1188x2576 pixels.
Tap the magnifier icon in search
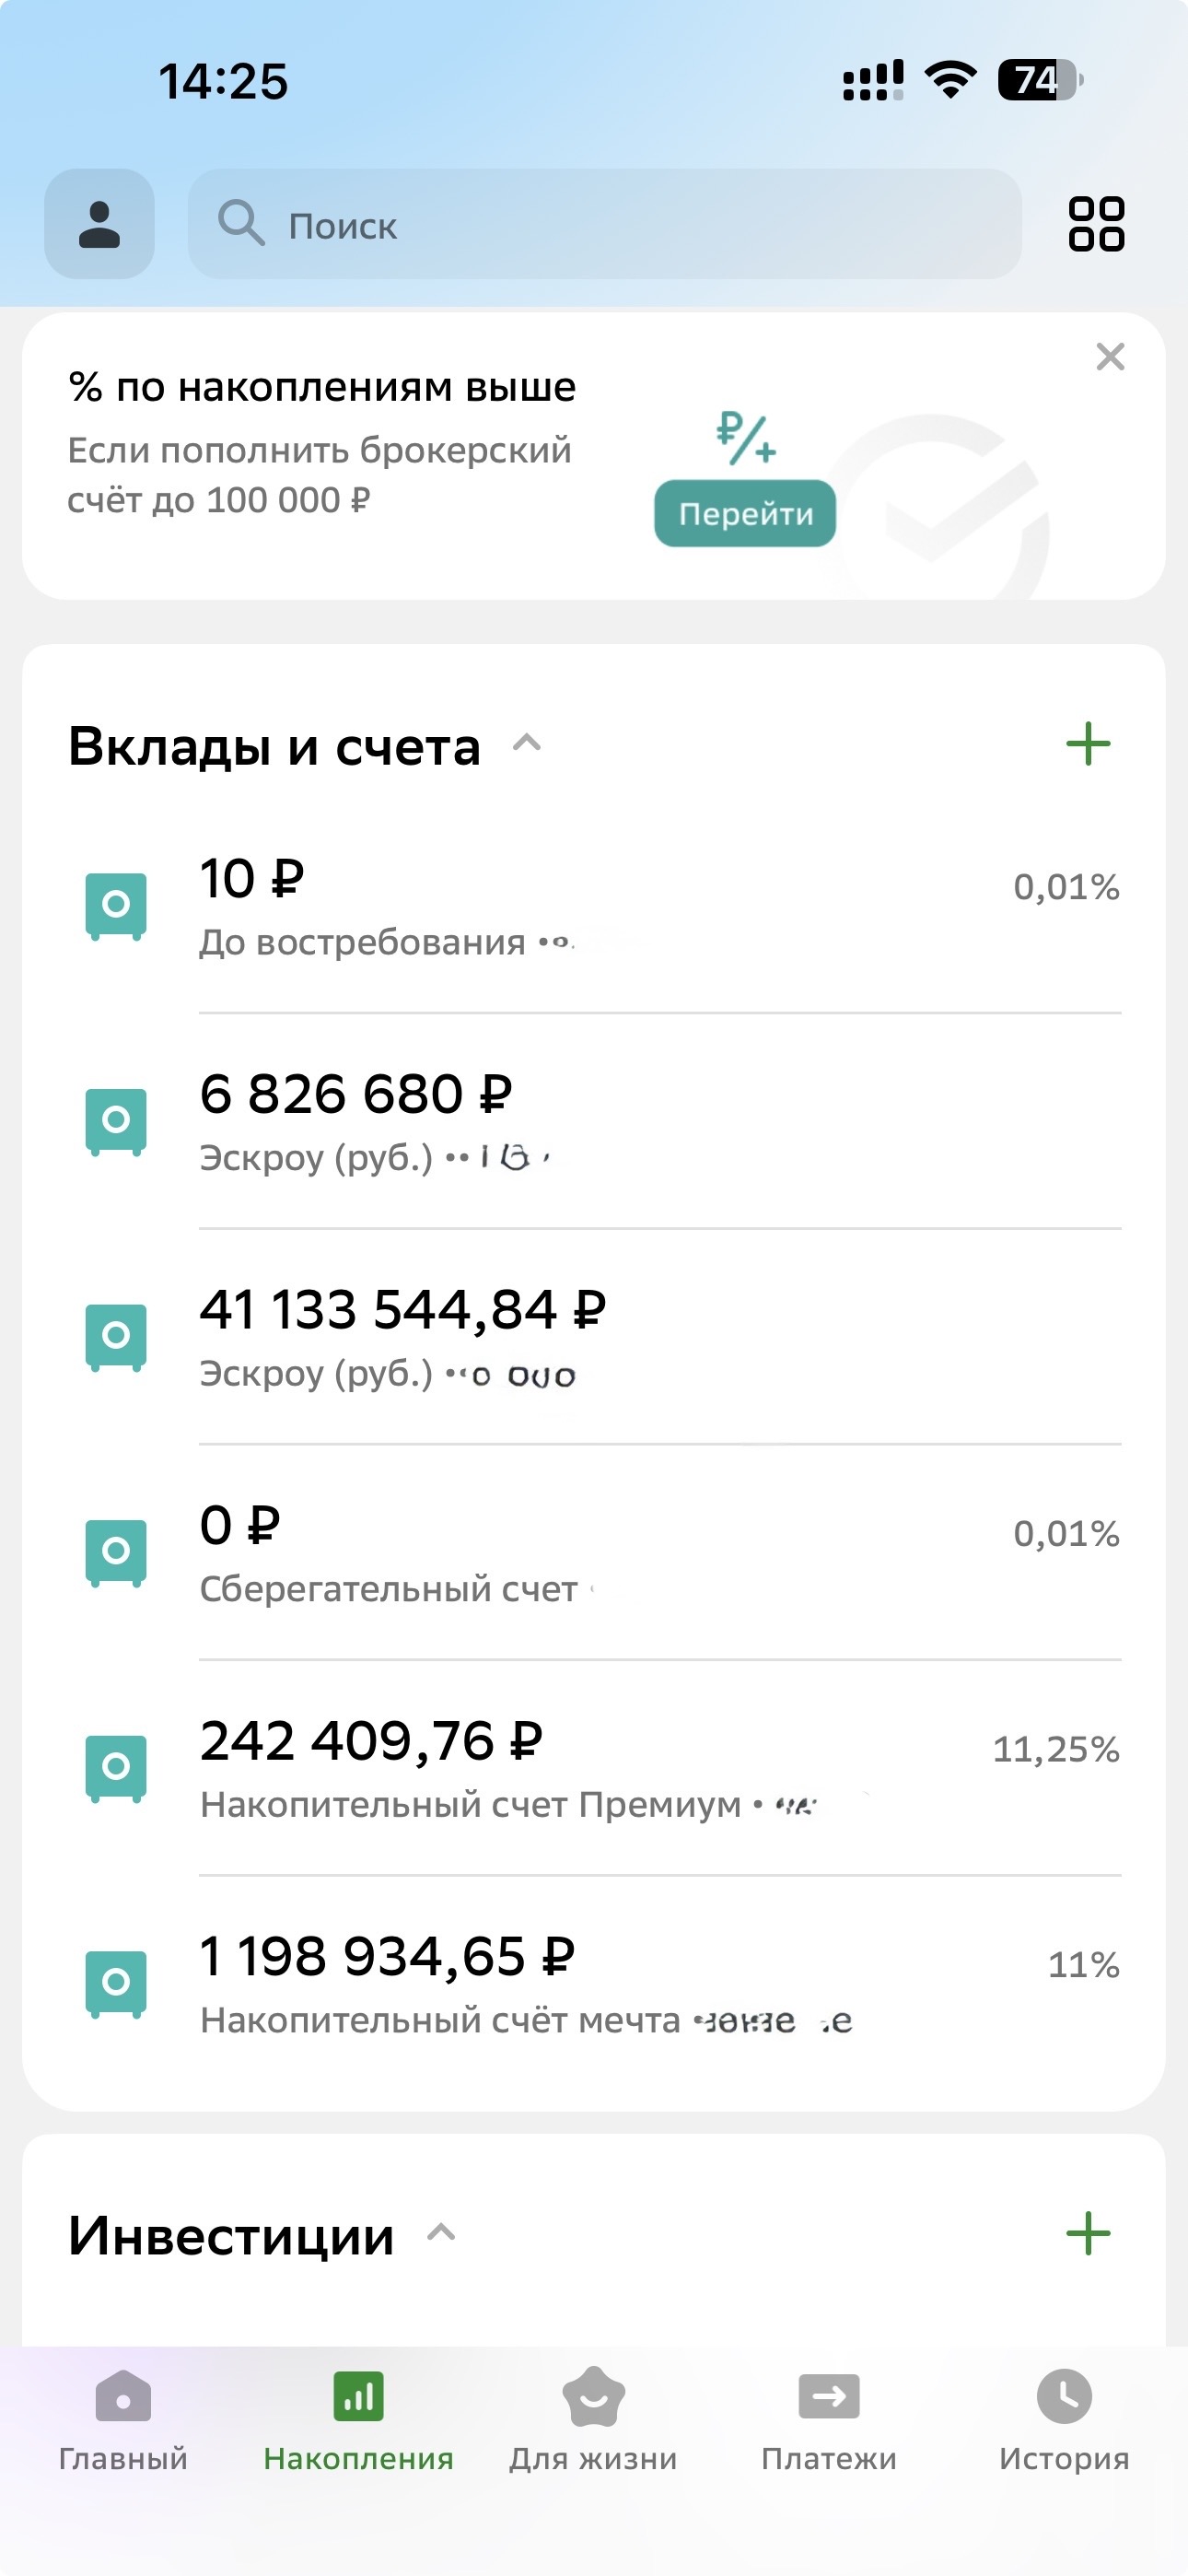tap(241, 223)
